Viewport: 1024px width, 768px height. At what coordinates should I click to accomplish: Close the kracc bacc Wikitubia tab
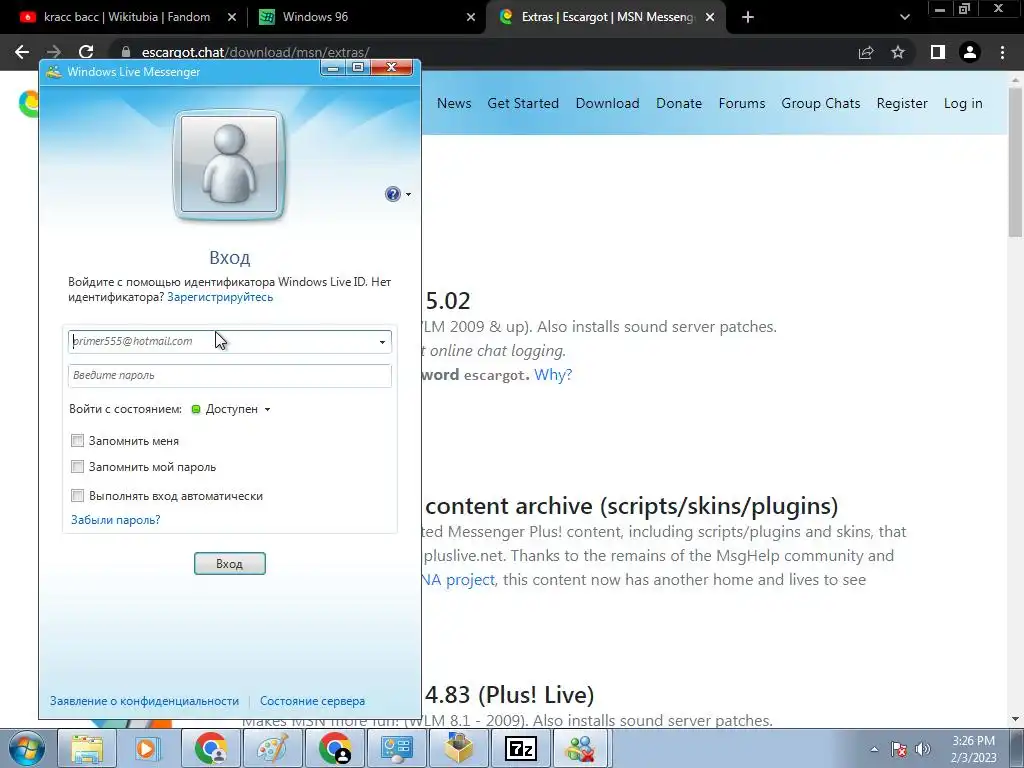232,17
